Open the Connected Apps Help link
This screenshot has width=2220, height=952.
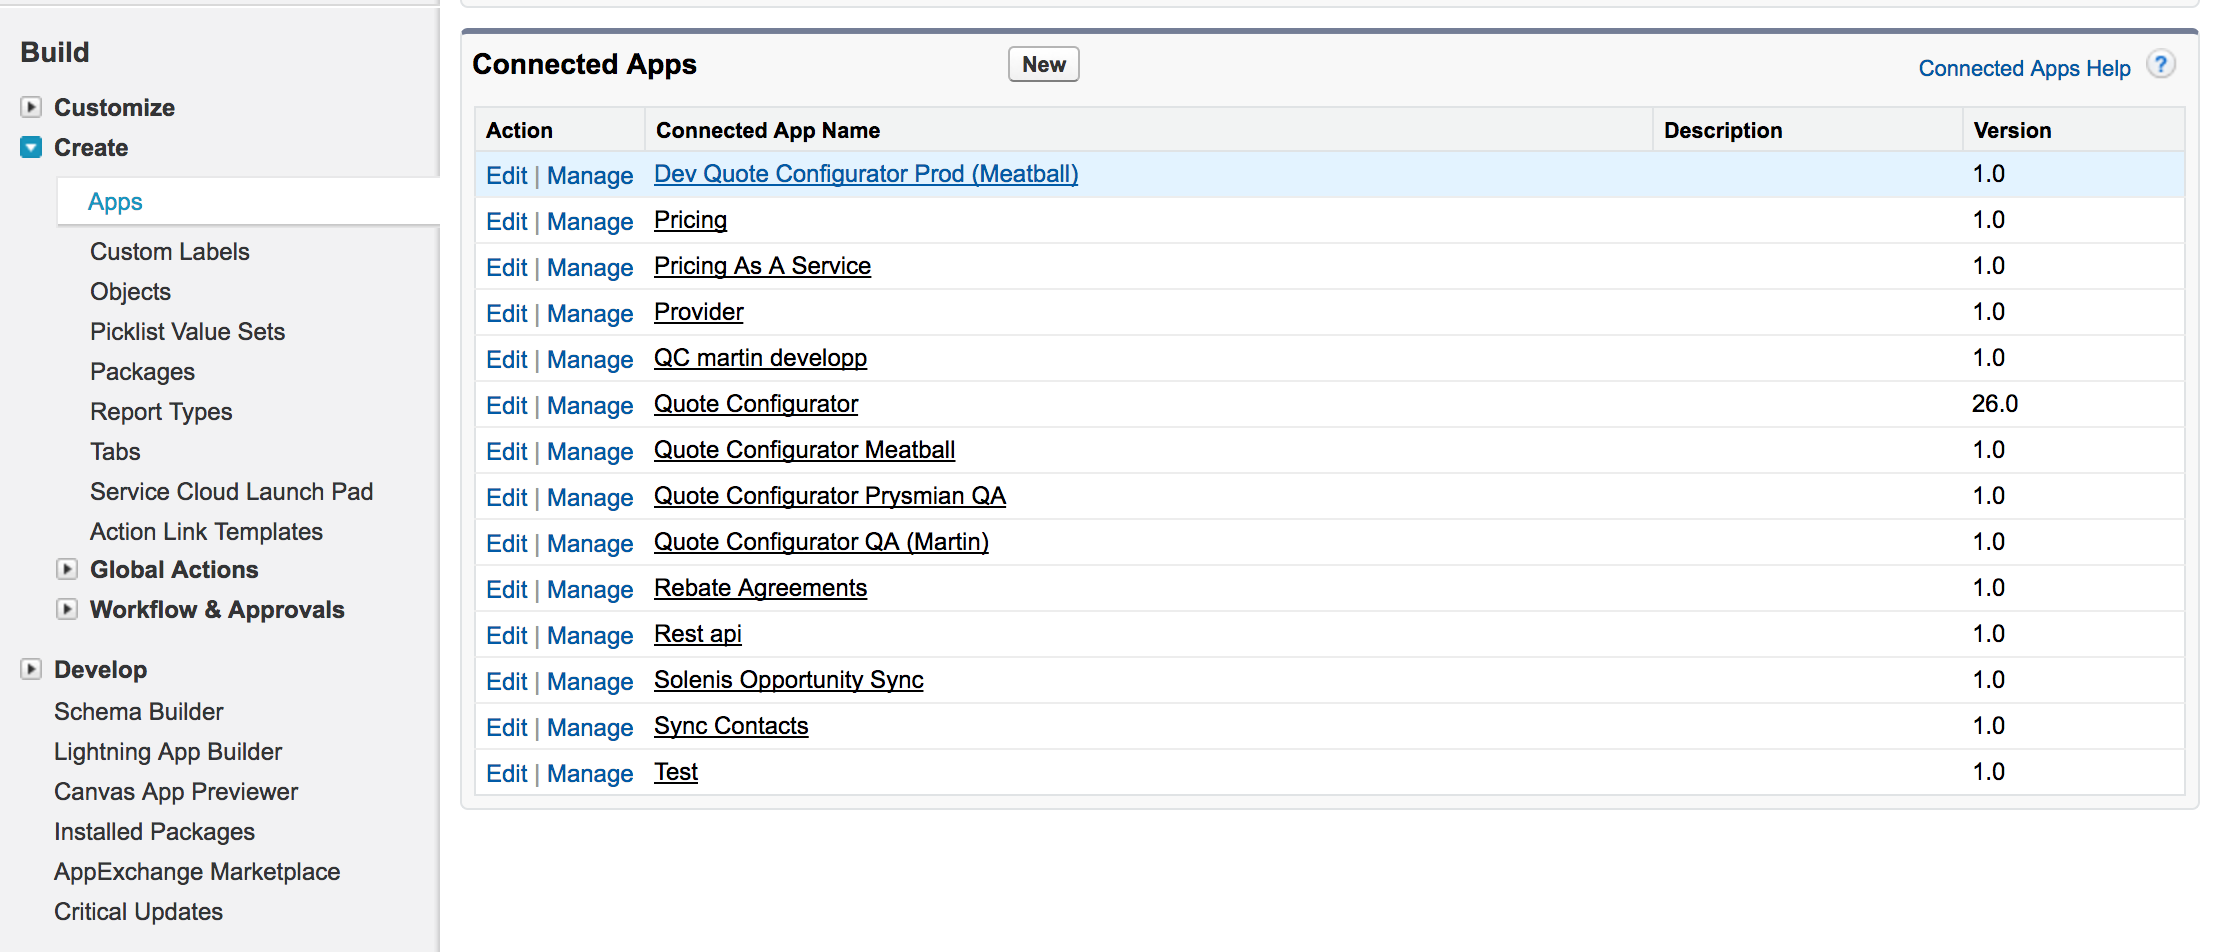tap(2023, 68)
